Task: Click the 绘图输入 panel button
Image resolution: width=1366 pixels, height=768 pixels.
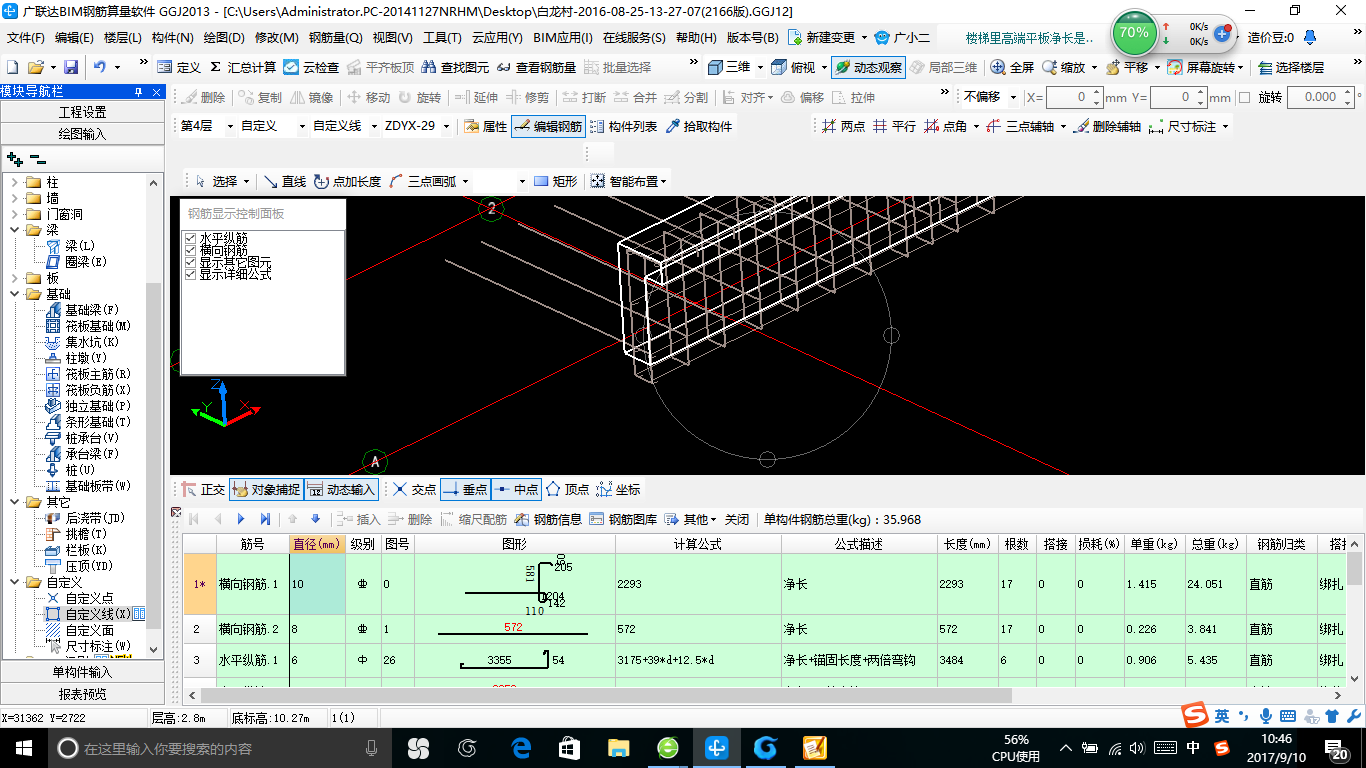Action: [82, 133]
